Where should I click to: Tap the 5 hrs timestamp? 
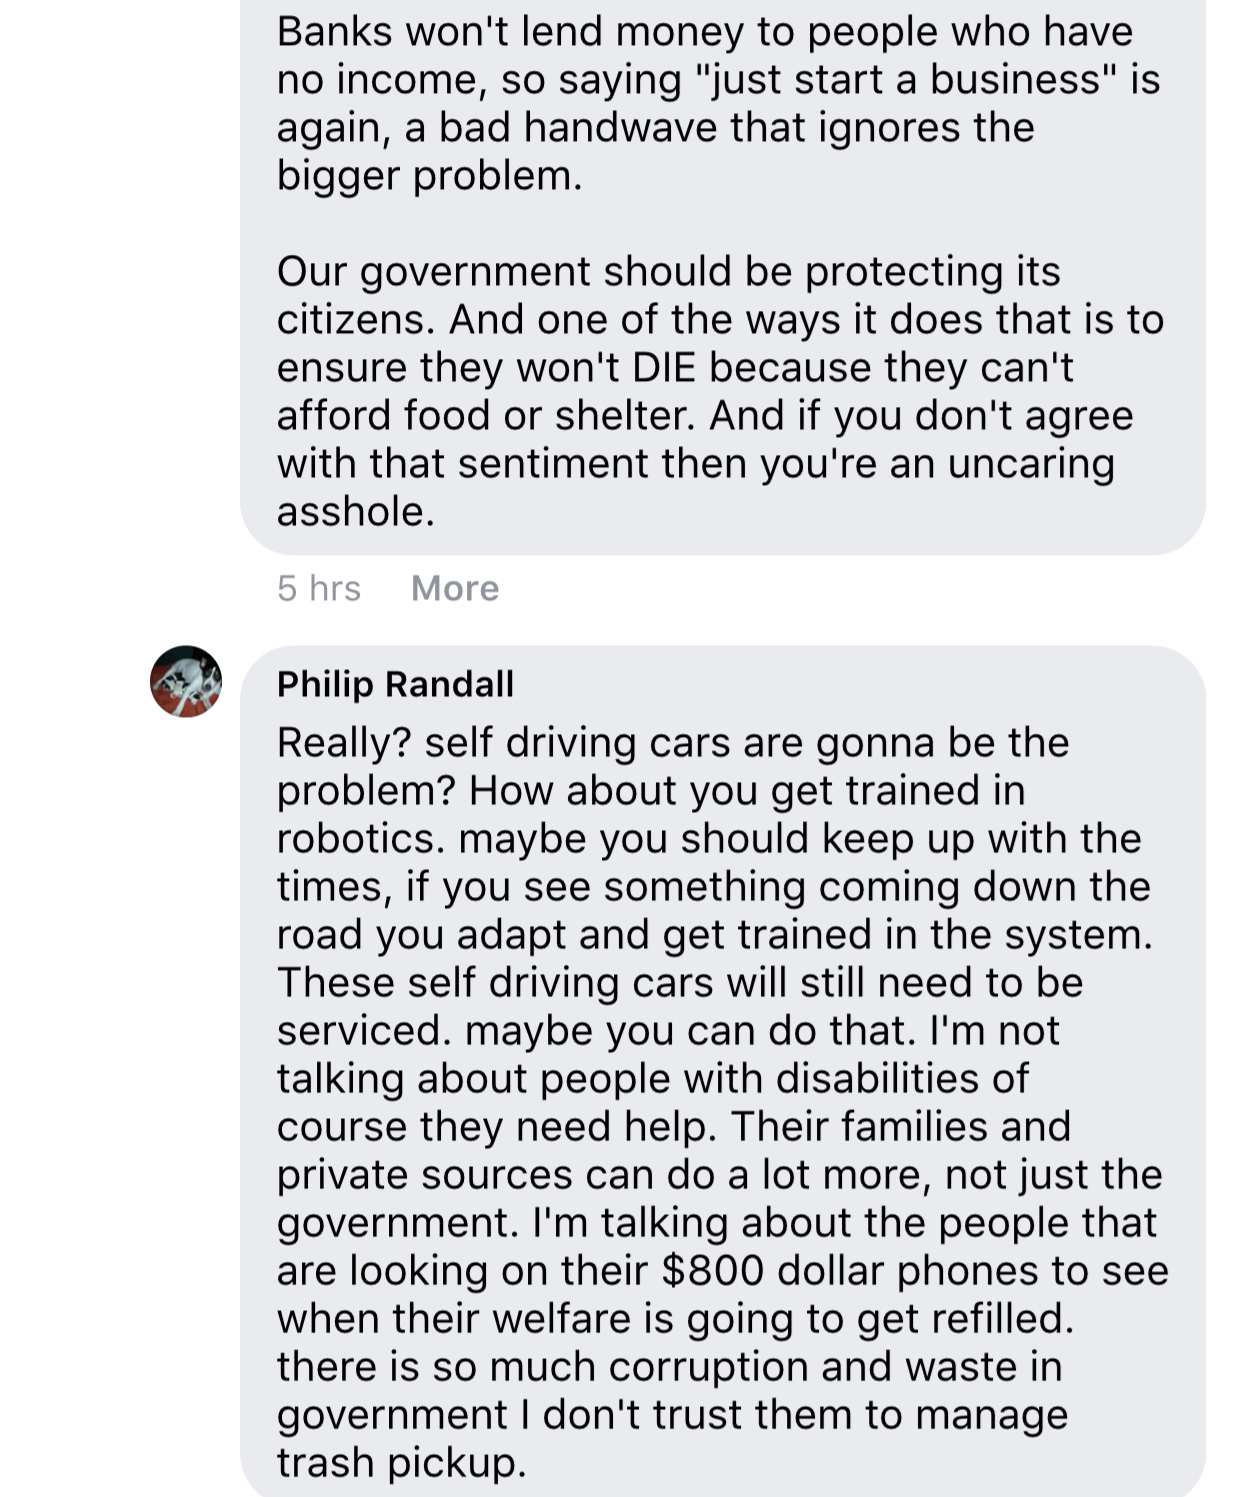319,588
